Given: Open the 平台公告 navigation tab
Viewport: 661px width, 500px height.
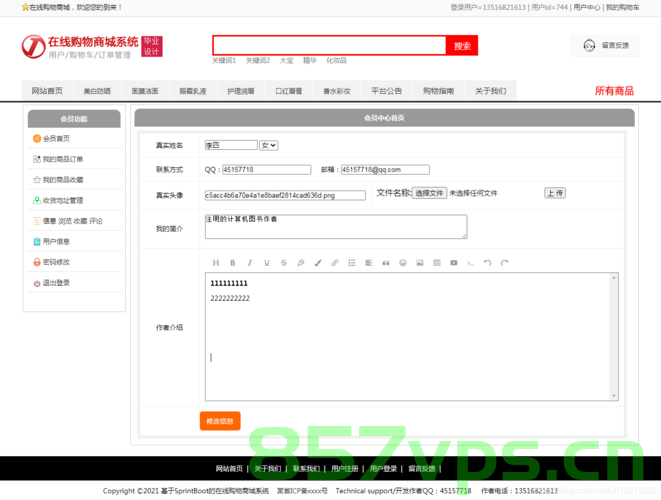Looking at the screenshot, I should click(387, 91).
